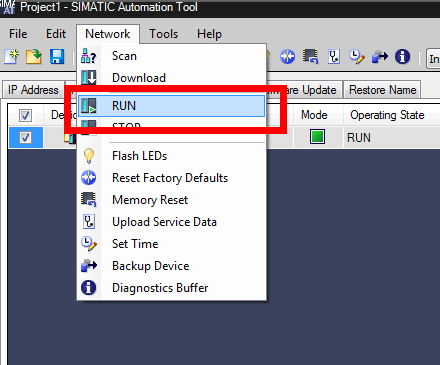Switch to the IP Address tab
The image size is (440, 365).
[33, 90]
